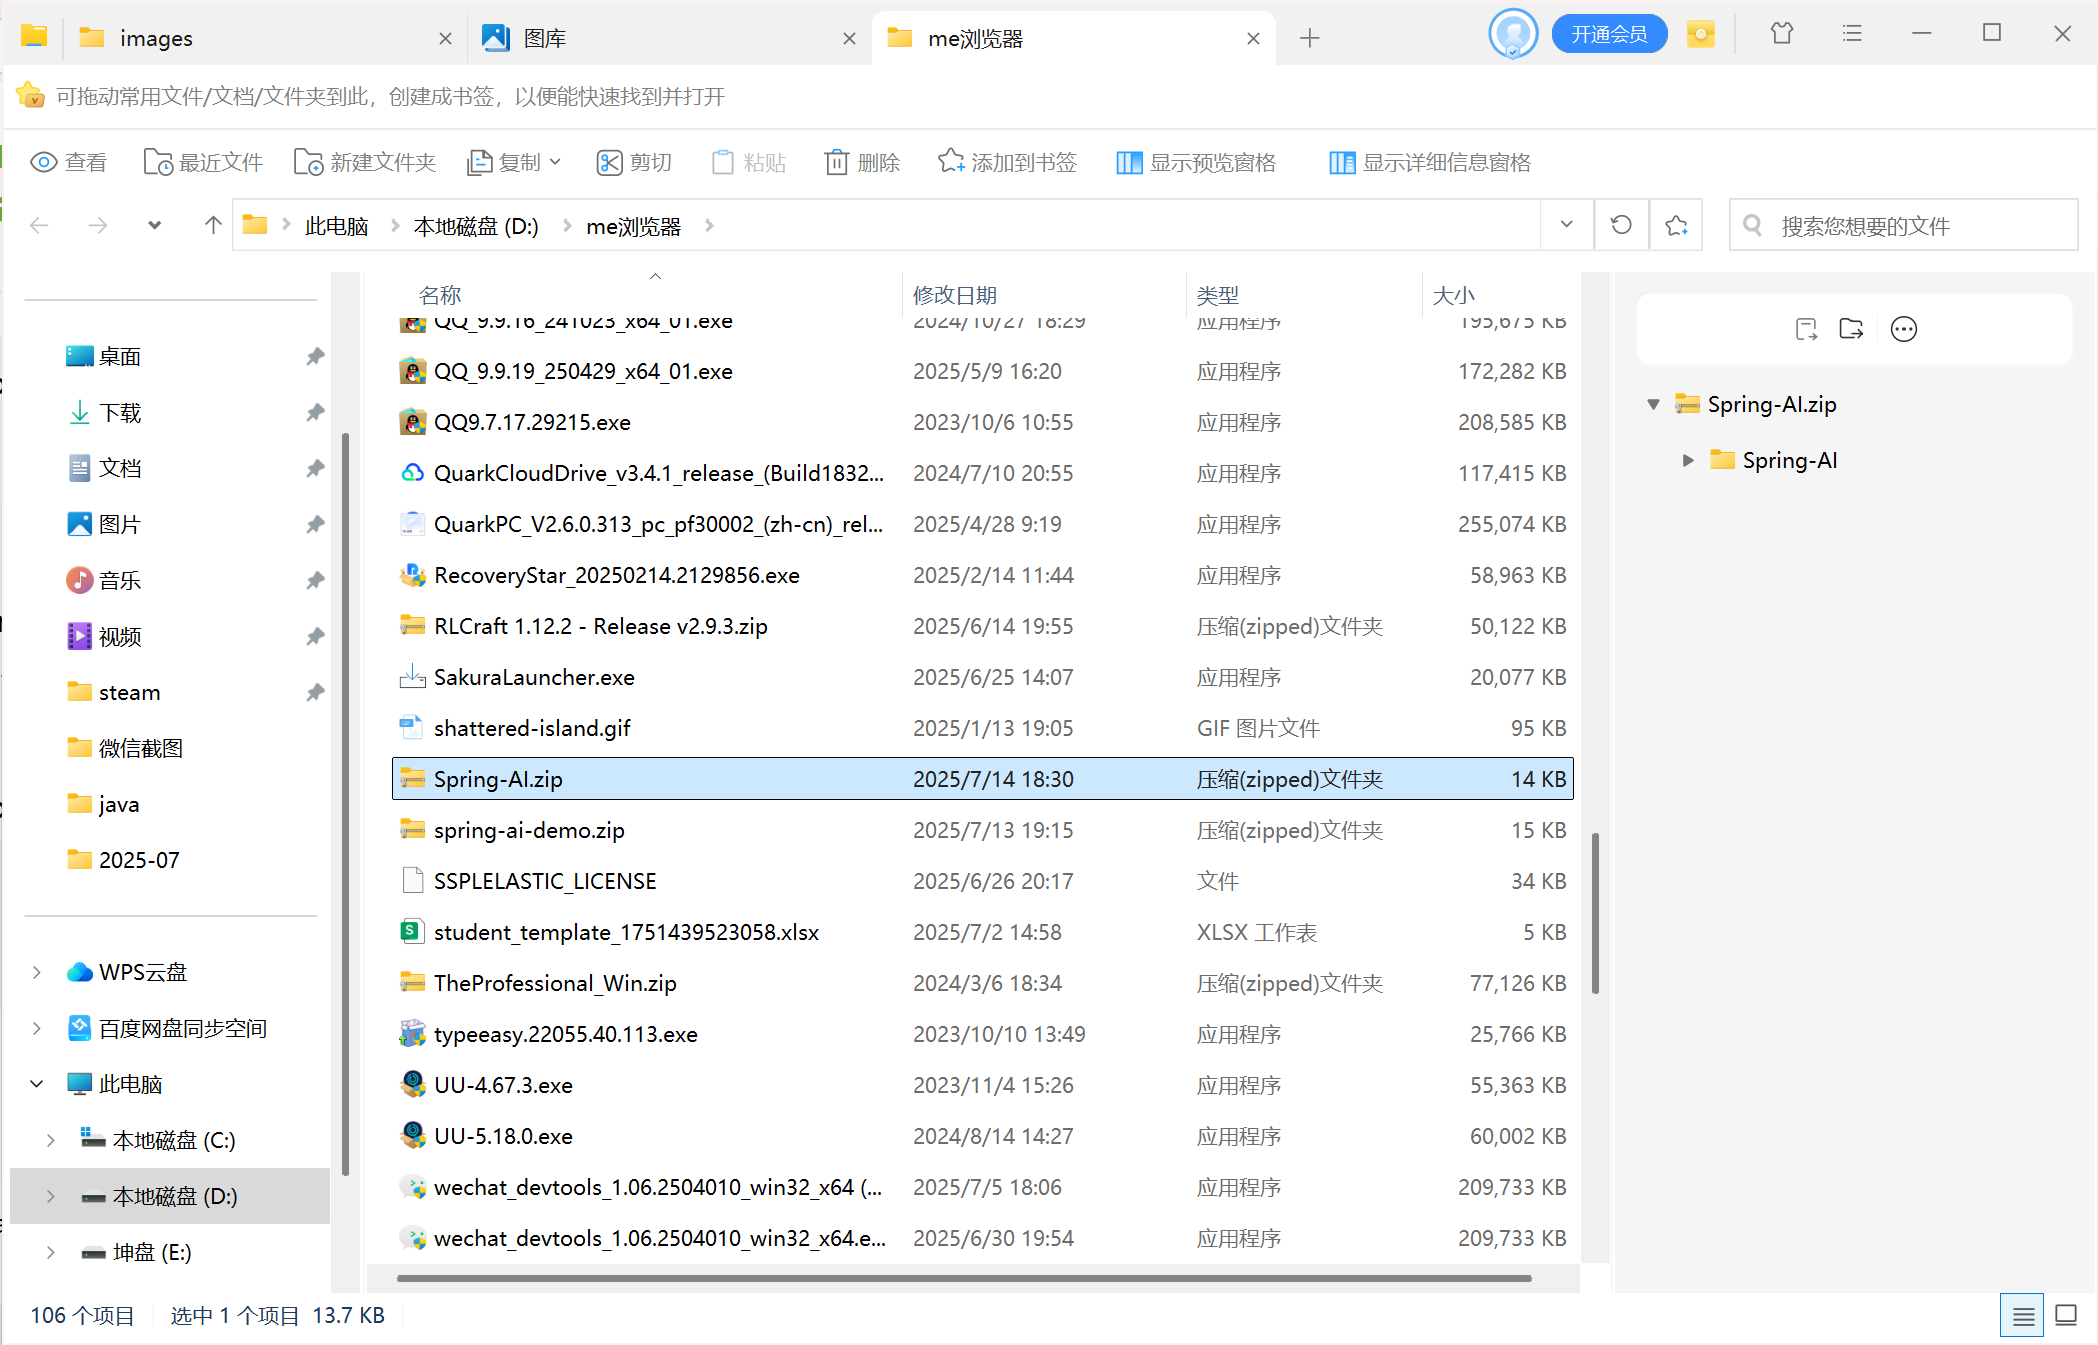Click the shattered-island.gif file icon
Screen dimensions: 2098x1345
click(x=412, y=728)
